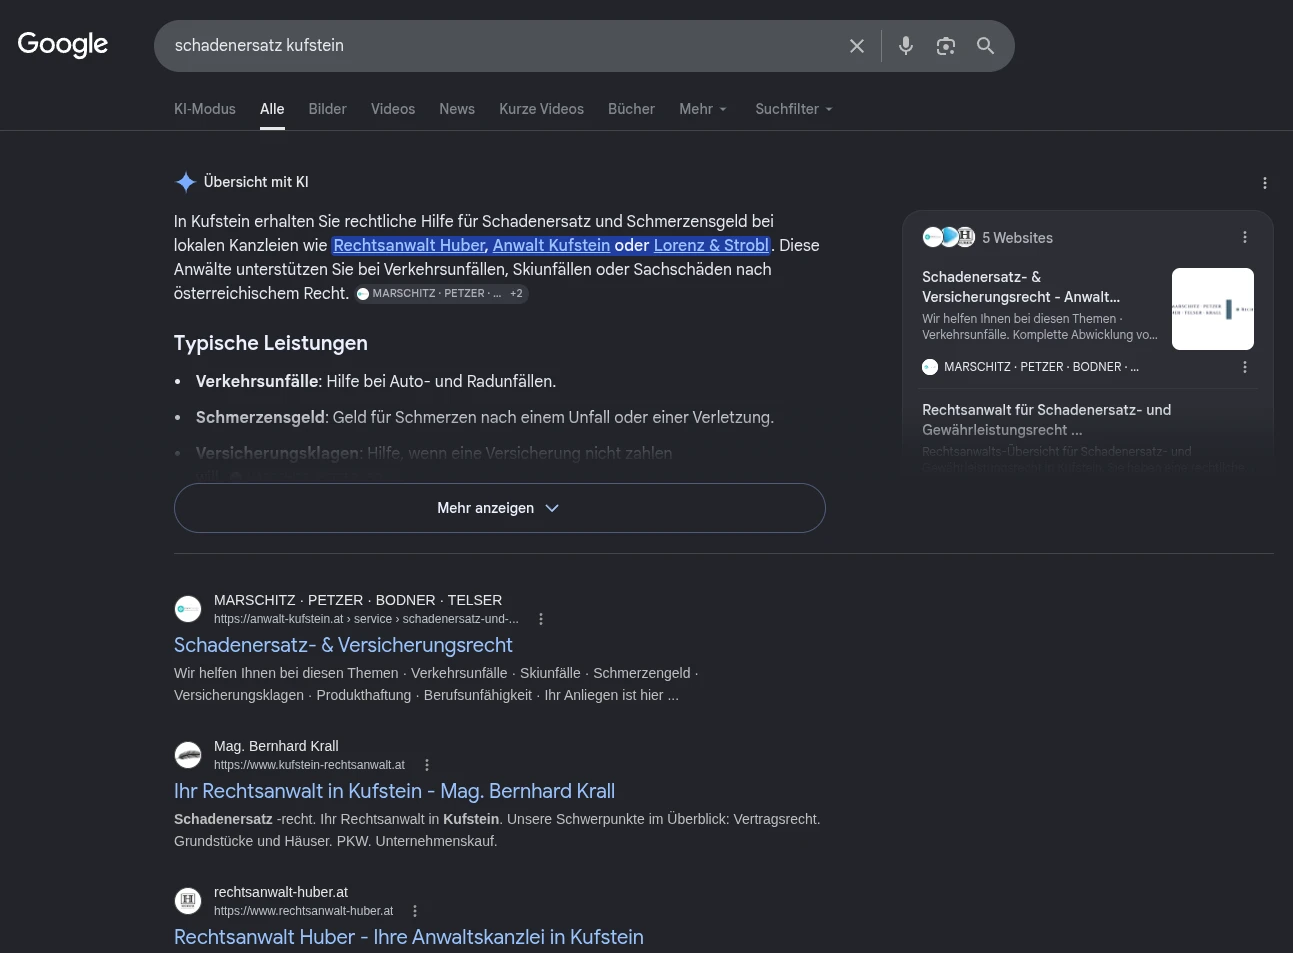
Task: Open the Bücher tab
Action: coord(631,109)
